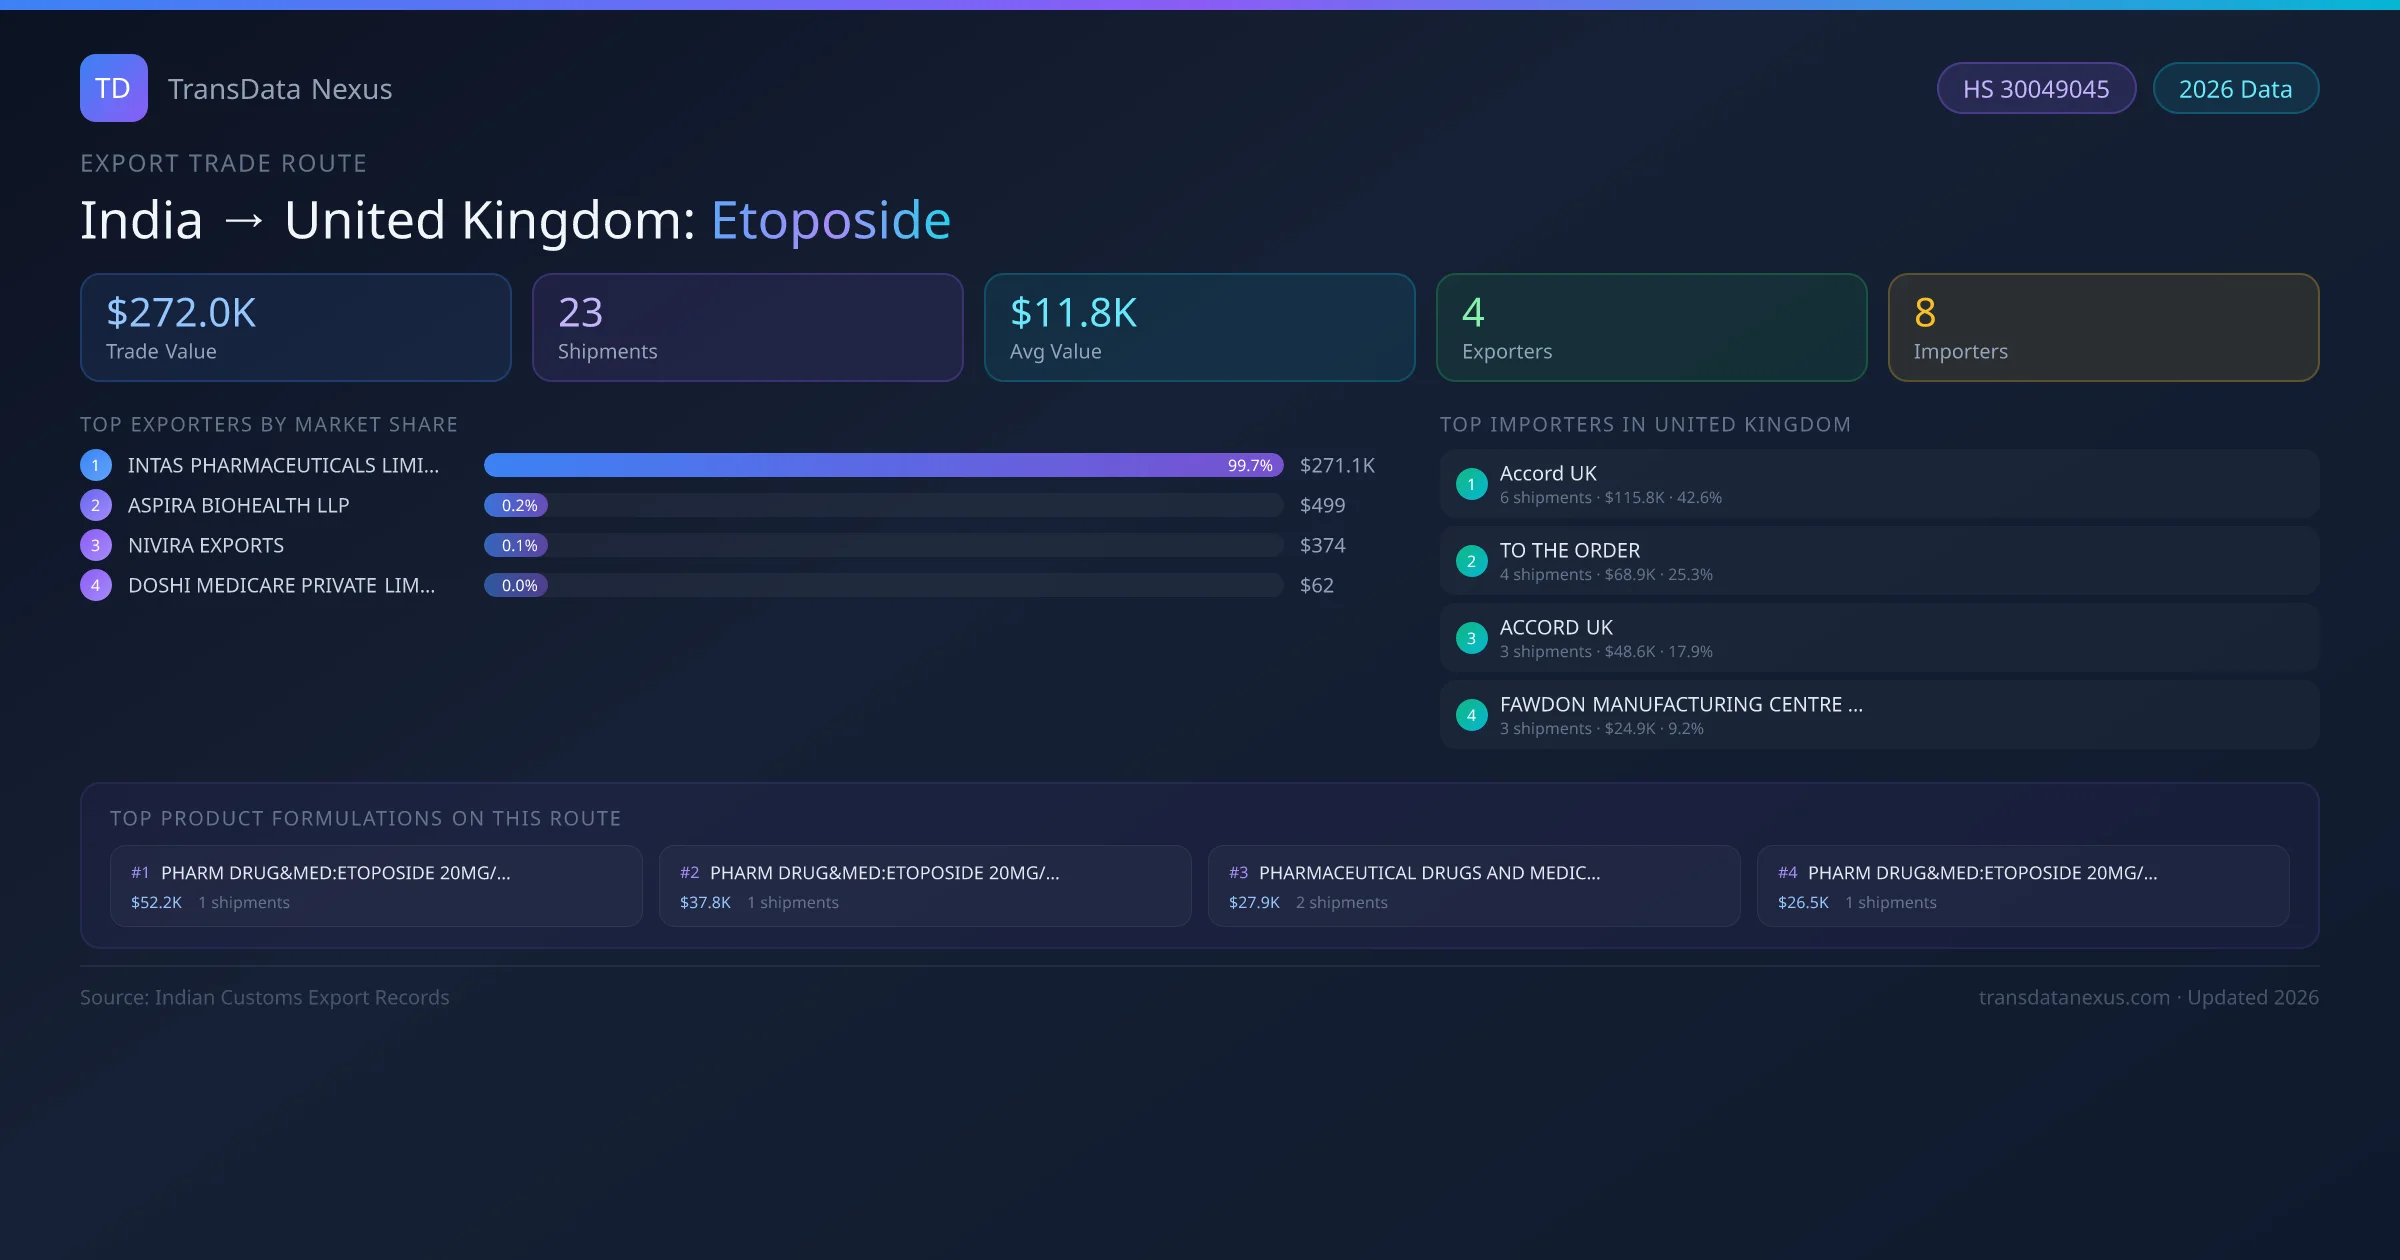Open #1 Etoposide formulation card $52.2K
This screenshot has width=2400, height=1260.
point(376,886)
